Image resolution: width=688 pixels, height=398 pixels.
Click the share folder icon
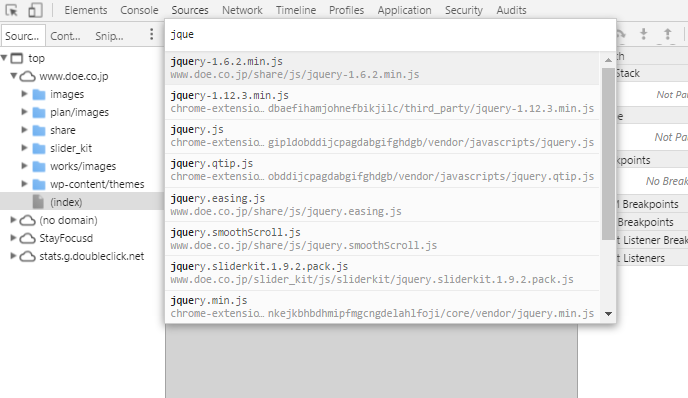tap(39, 130)
